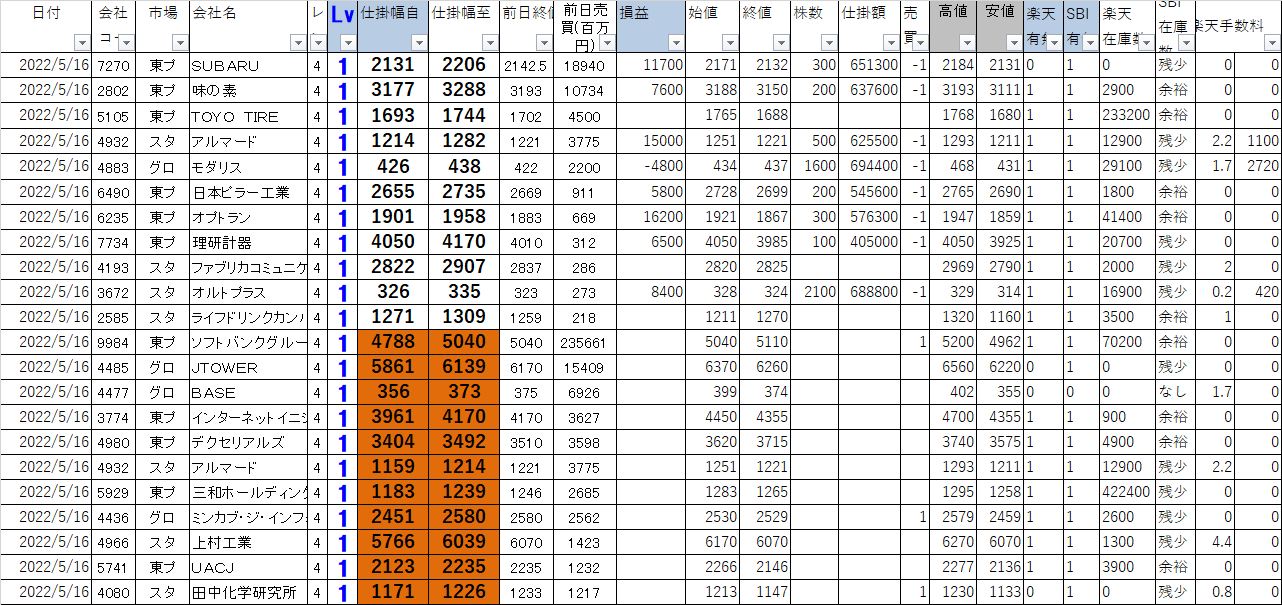This screenshot has width=1282, height=605.
Task: Open the 前日終値 column filter dropdown
Action: coord(544,43)
